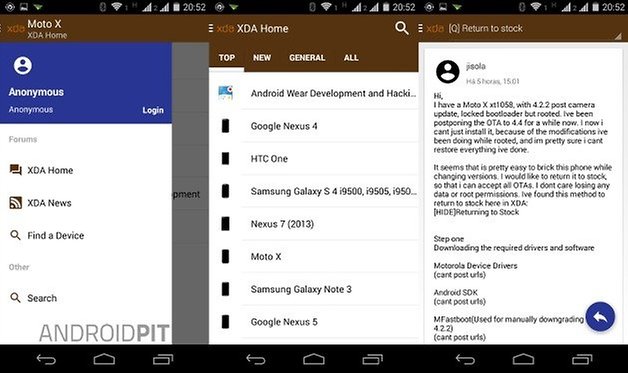This screenshot has height=373, width=628.
Task: Tap jisola's profile avatar
Action: pos(448,72)
